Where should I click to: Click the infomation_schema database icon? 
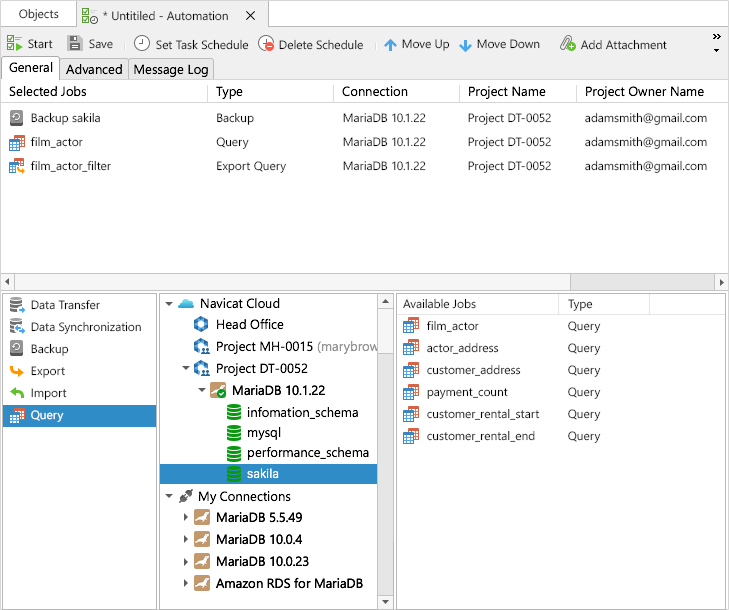(x=234, y=412)
